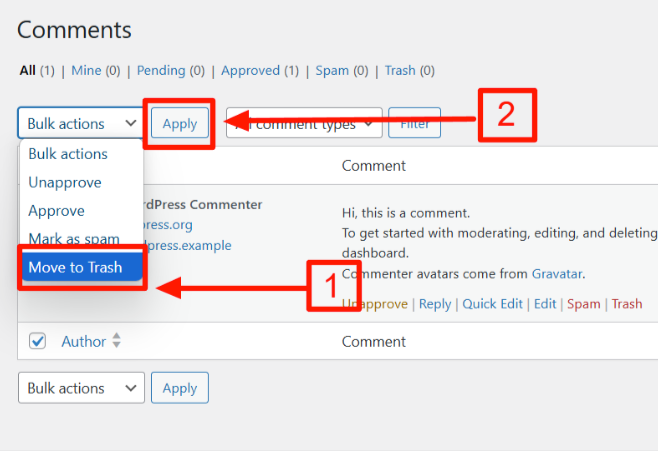Toggle the select-all checkbox beside Author

pyautogui.click(x=37, y=341)
